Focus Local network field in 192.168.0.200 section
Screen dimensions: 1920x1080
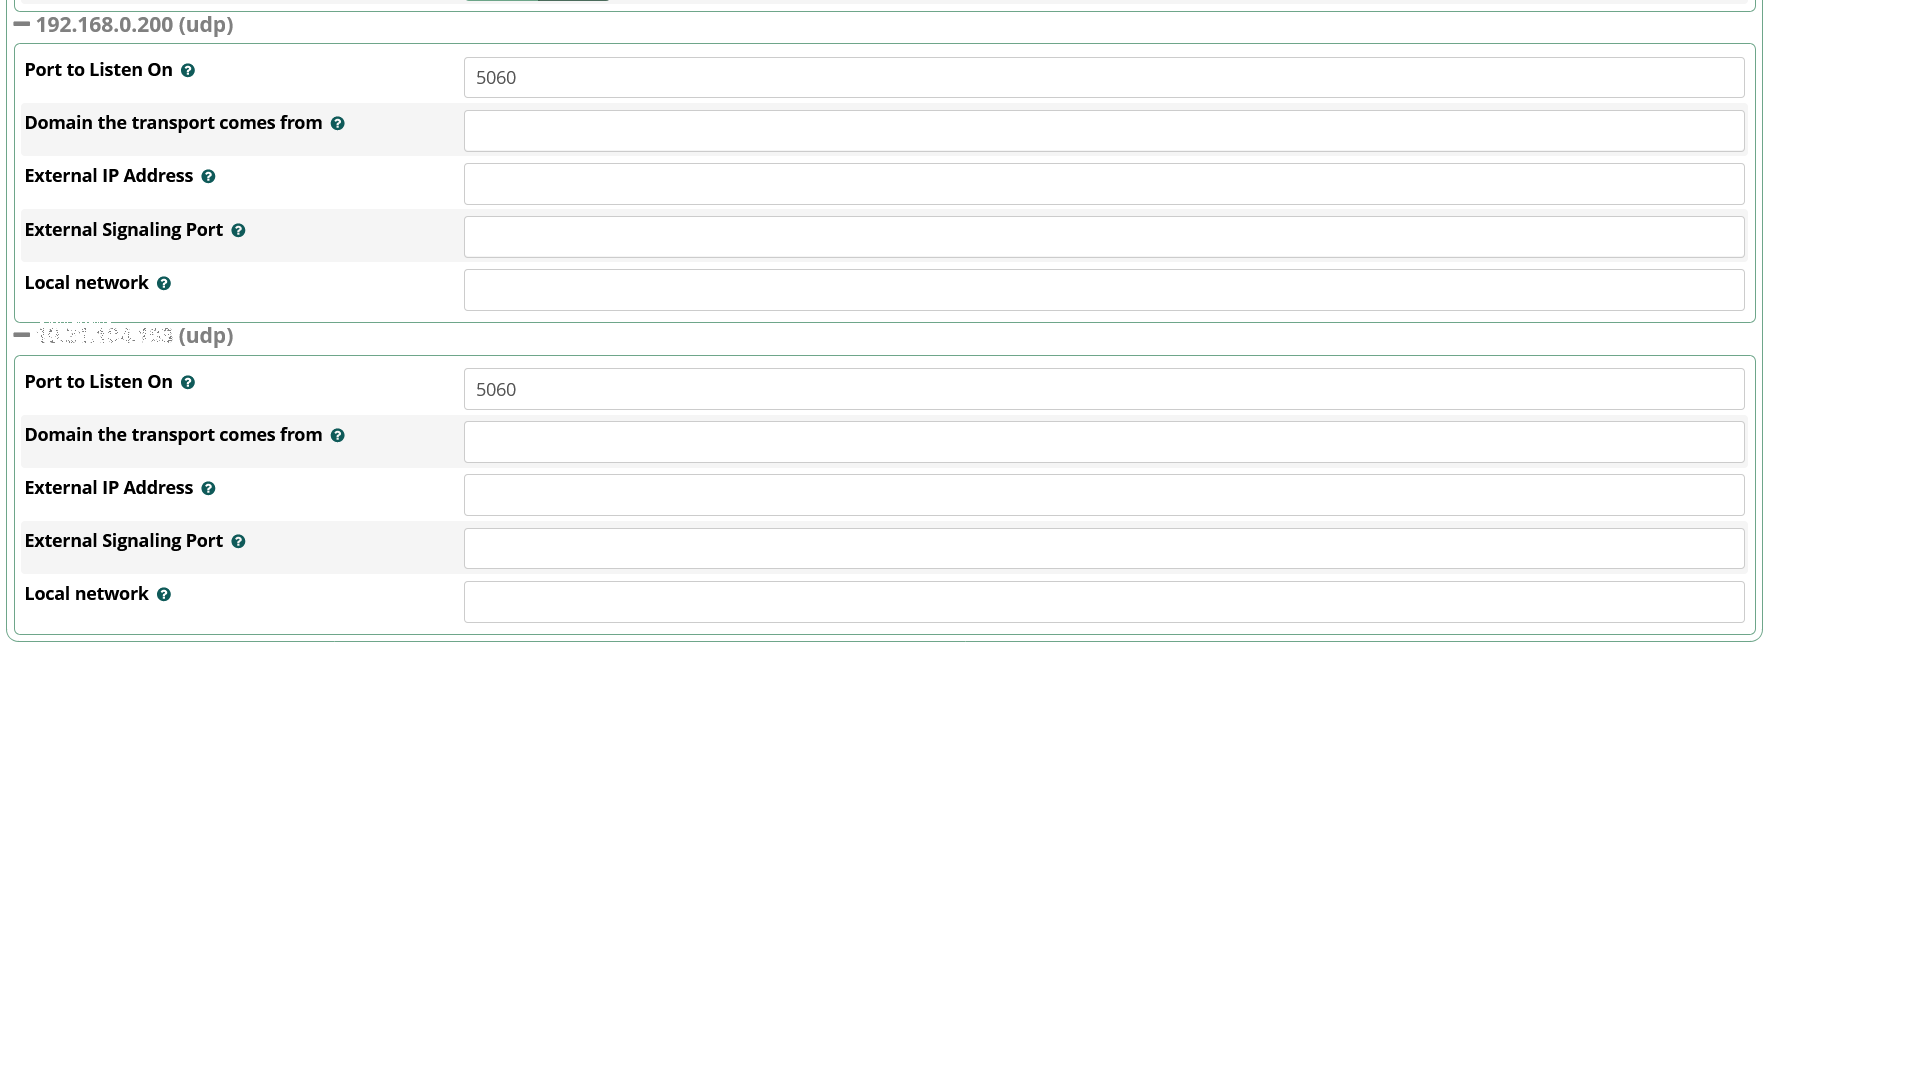point(1104,290)
